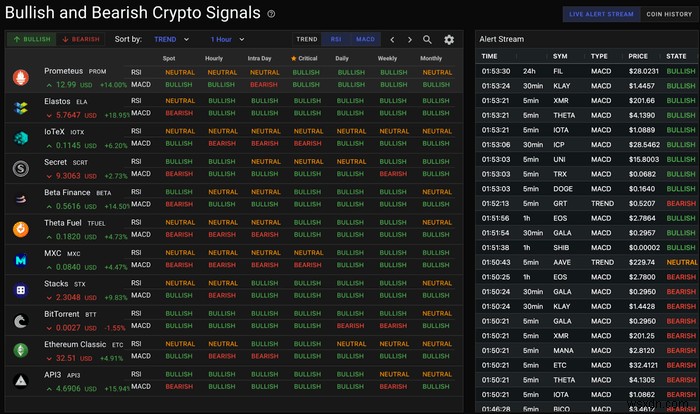Click the 01:51:38 SHIB alert row

coord(587,247)
